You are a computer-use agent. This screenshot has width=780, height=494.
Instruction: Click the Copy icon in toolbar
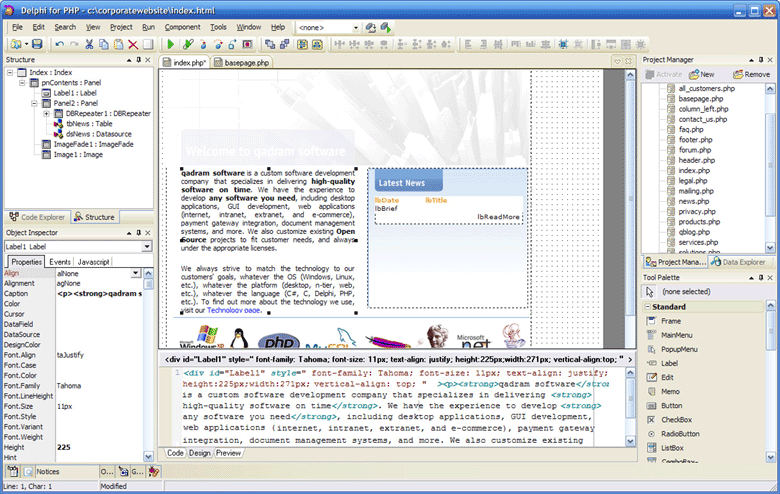coord(103,44)
